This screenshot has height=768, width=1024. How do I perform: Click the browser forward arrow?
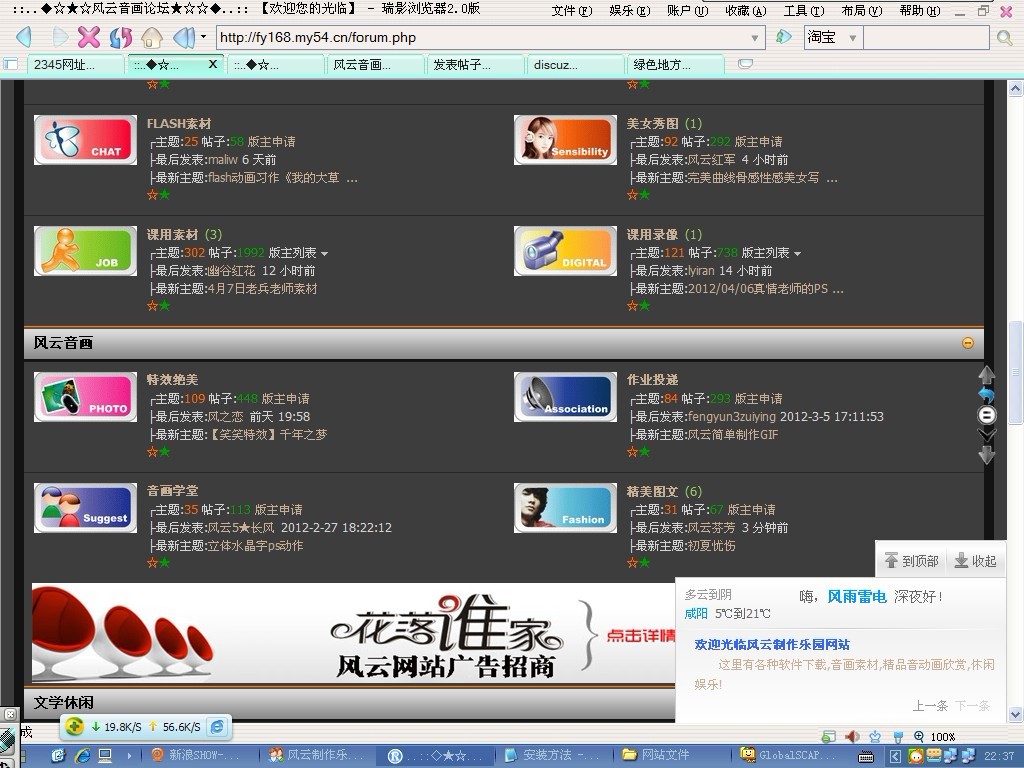[60, 37]
